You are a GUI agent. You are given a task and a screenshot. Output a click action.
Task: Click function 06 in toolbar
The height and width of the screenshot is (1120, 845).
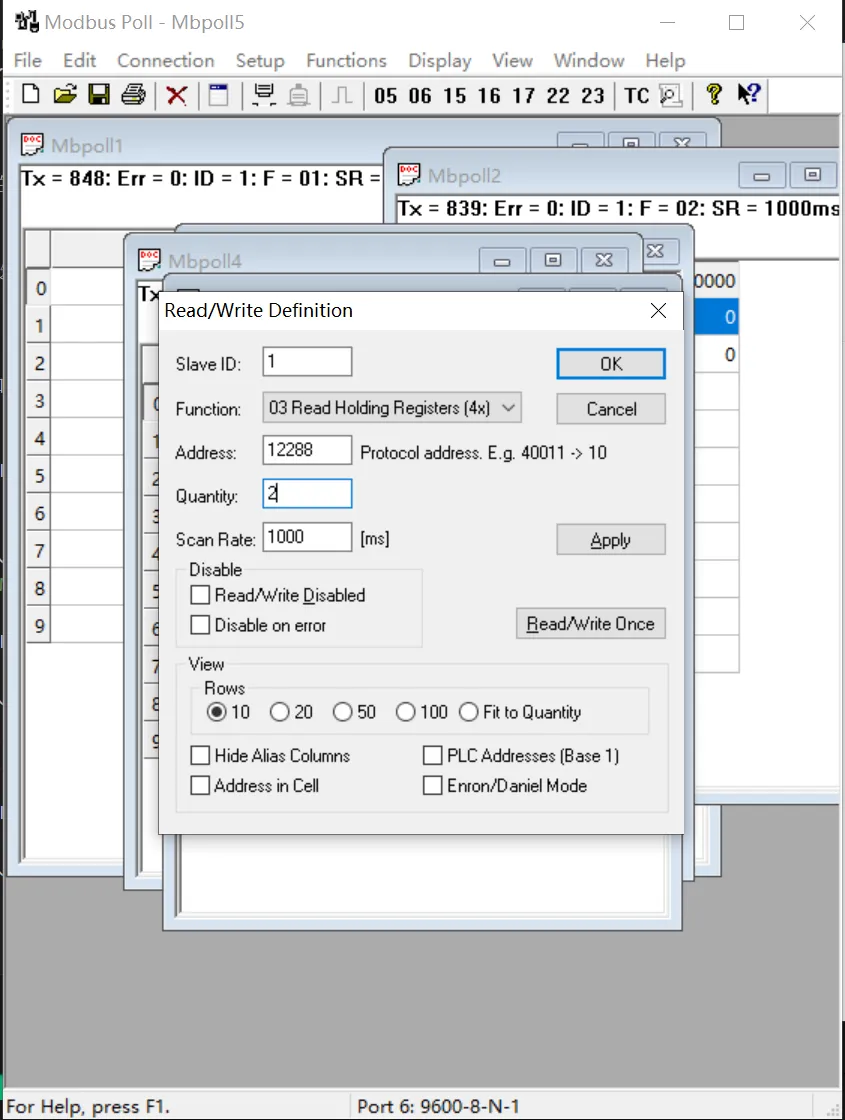(x=420, y=96)
